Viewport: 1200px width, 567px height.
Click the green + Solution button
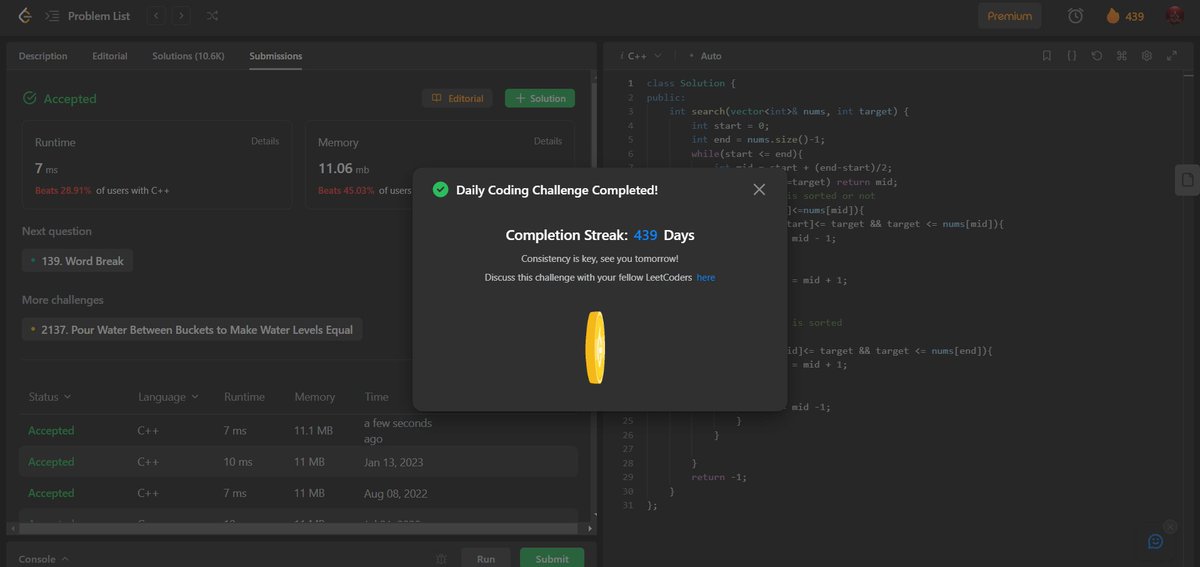coord(540,98)
